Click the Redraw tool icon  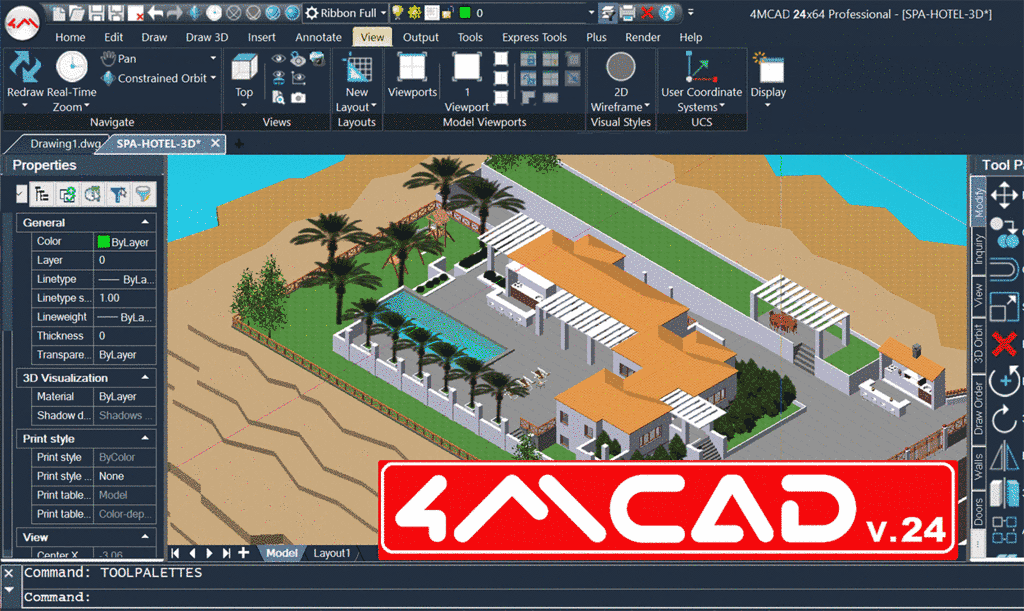(25, 67)
